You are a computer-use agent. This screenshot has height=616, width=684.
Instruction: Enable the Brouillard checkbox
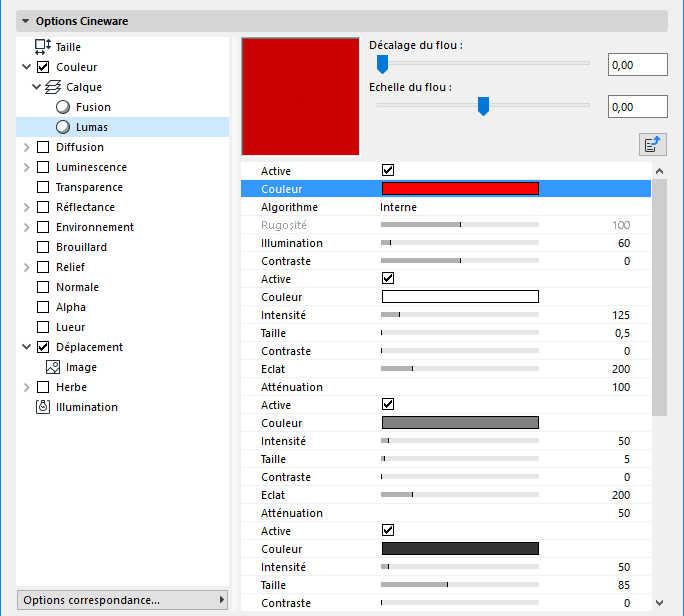[43, 247]
